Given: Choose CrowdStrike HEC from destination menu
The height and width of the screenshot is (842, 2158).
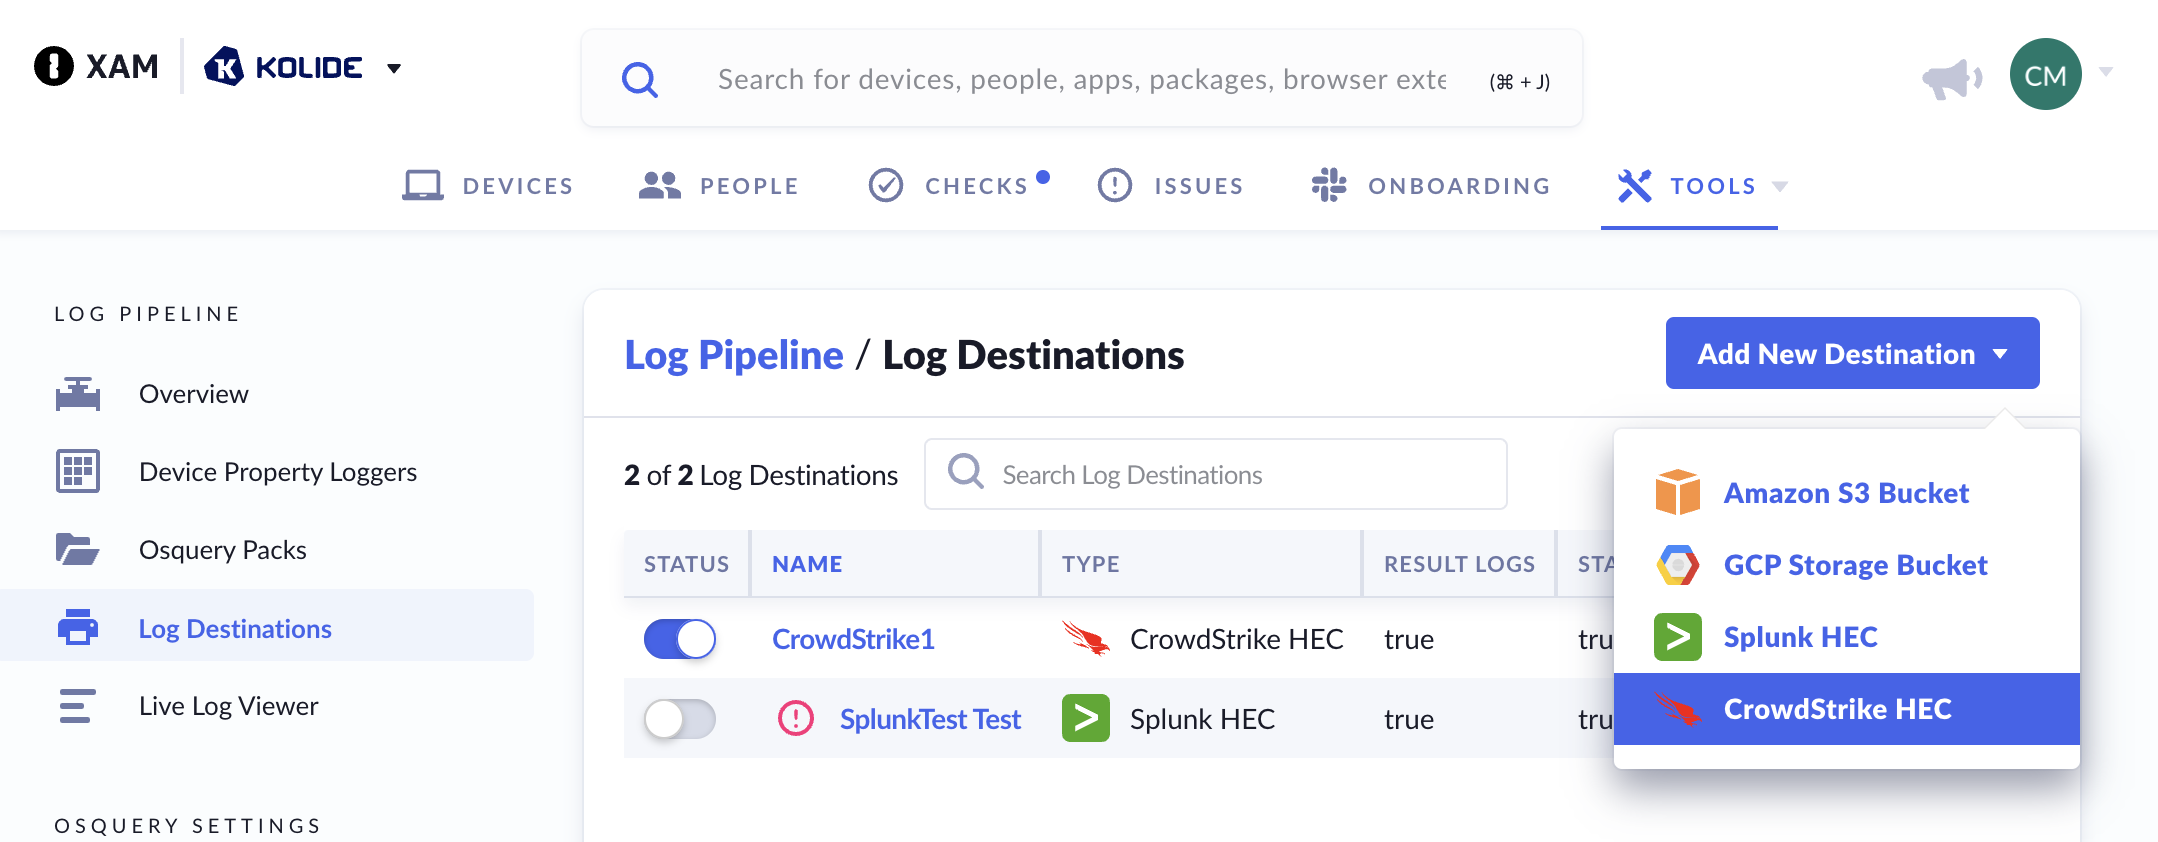Looking at the screenshot, I should pyautogui.click(x=1836, y=709).
